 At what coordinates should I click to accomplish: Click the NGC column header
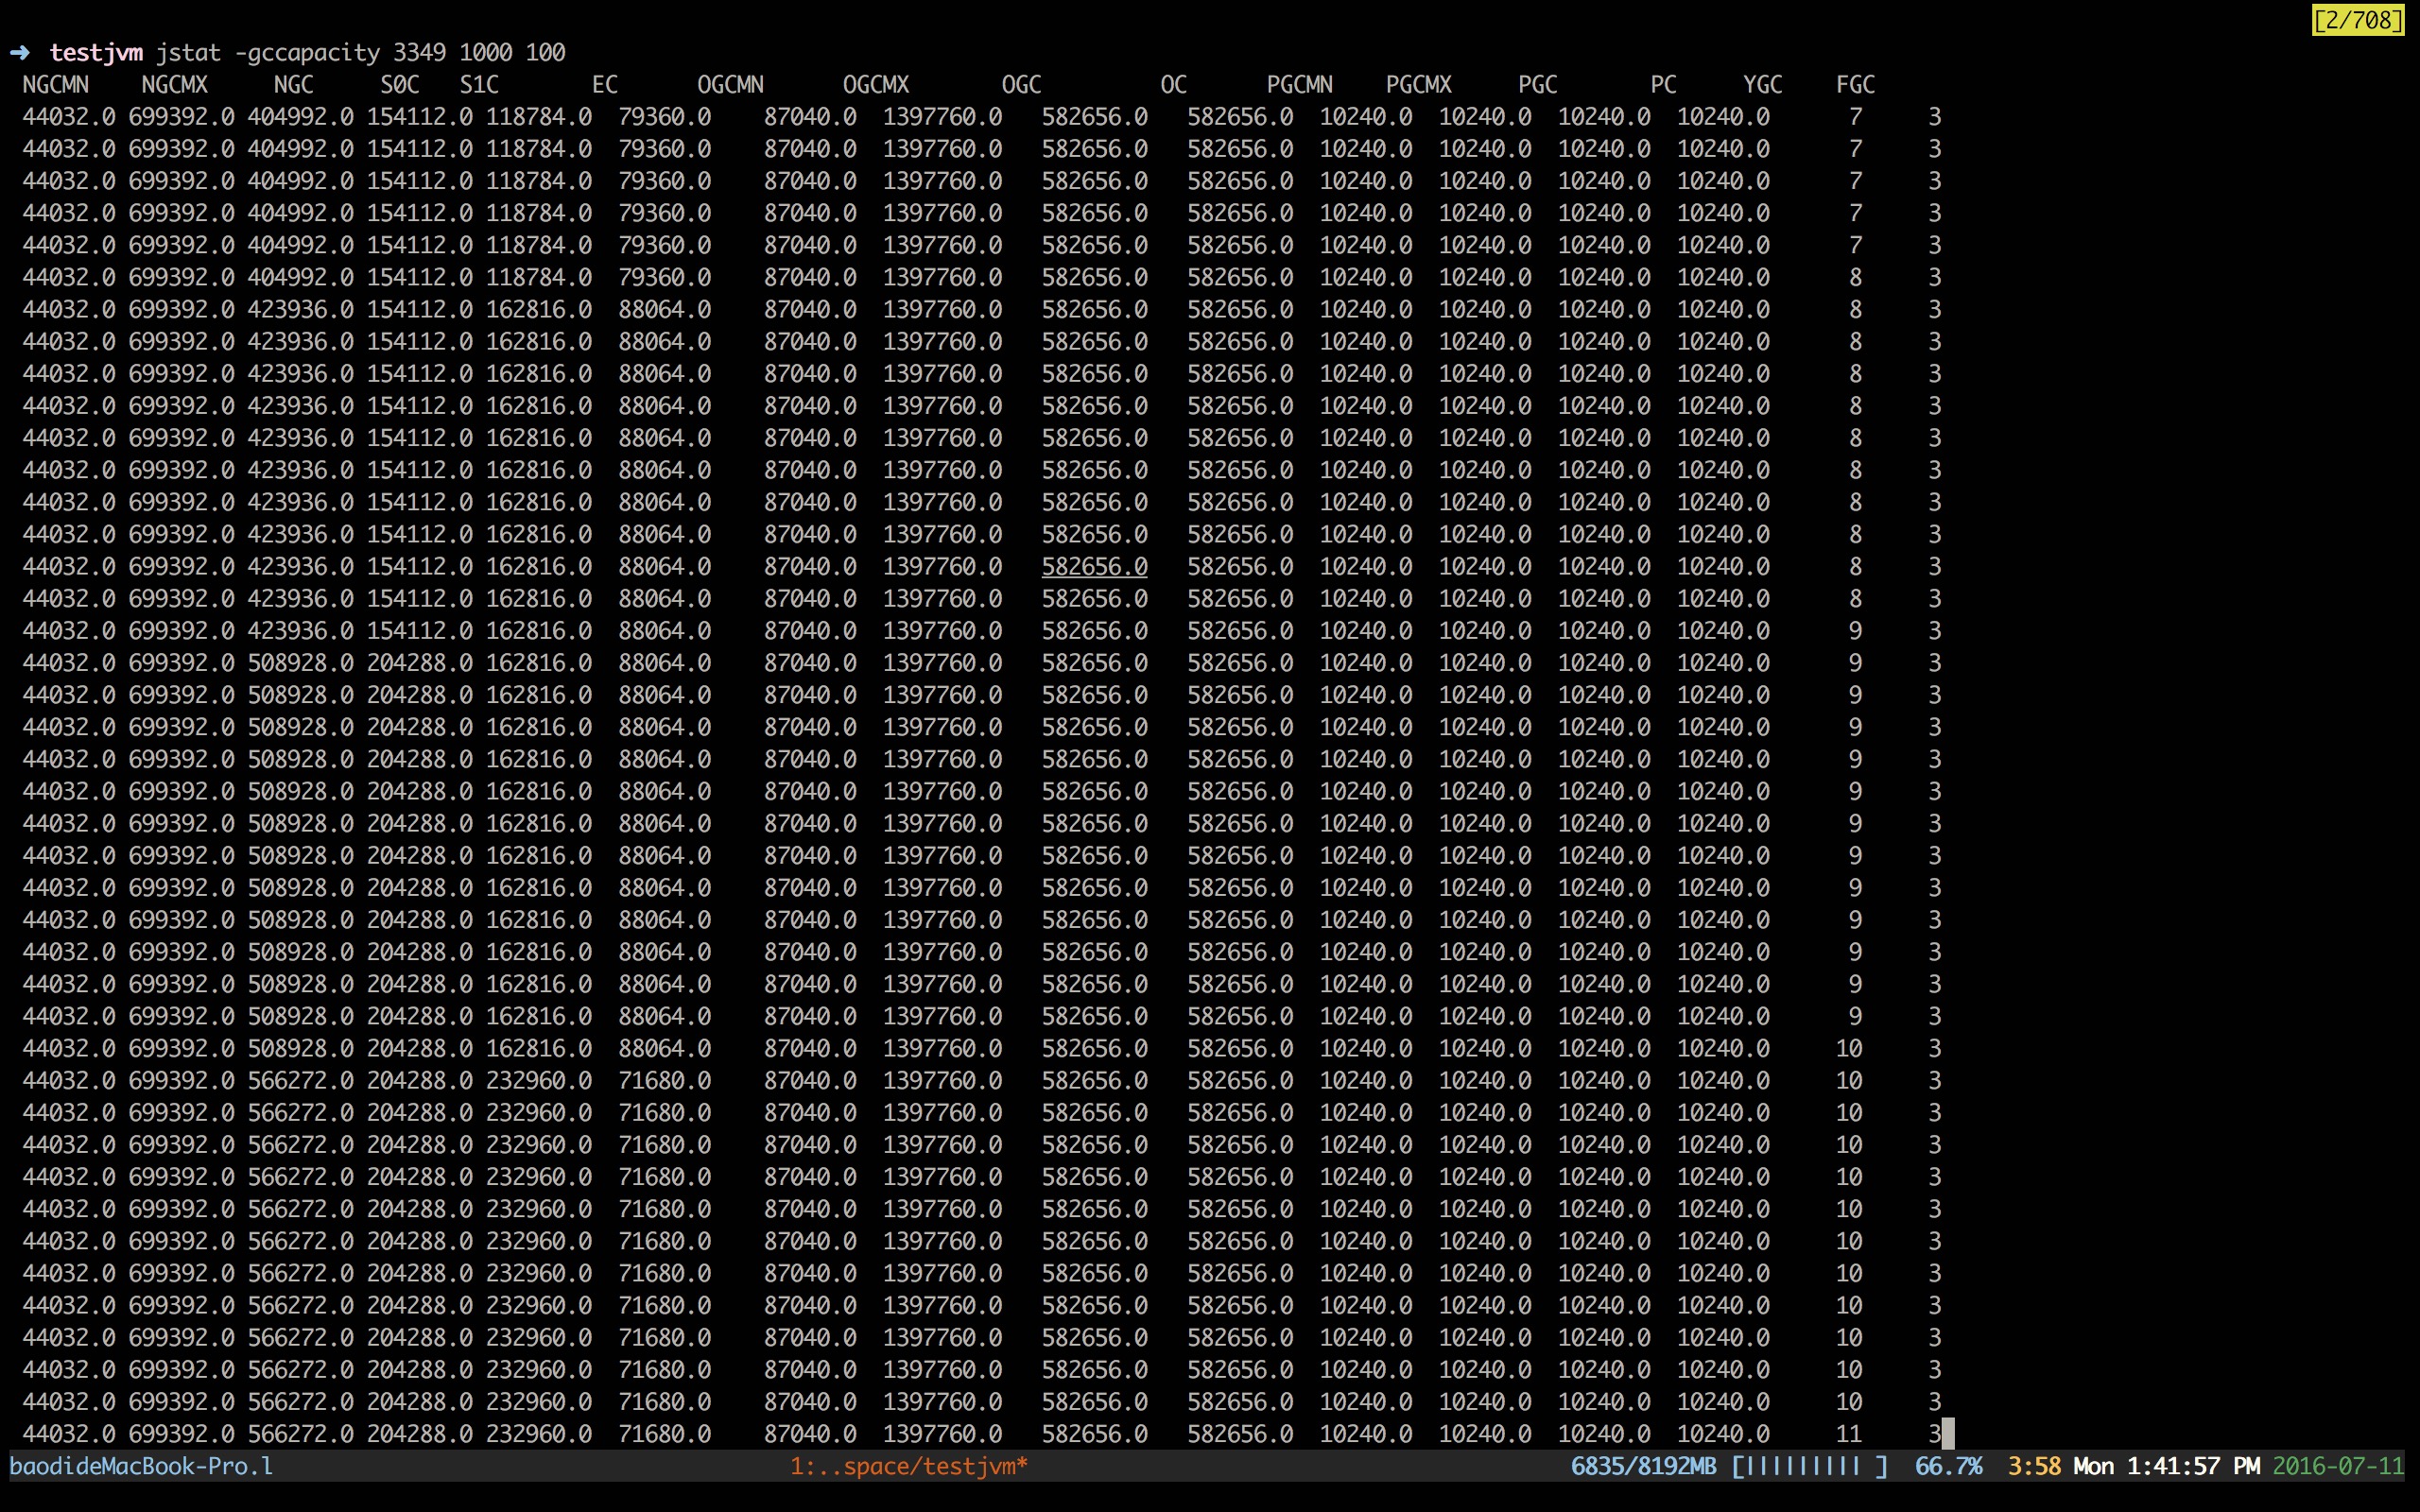[294, 85]
